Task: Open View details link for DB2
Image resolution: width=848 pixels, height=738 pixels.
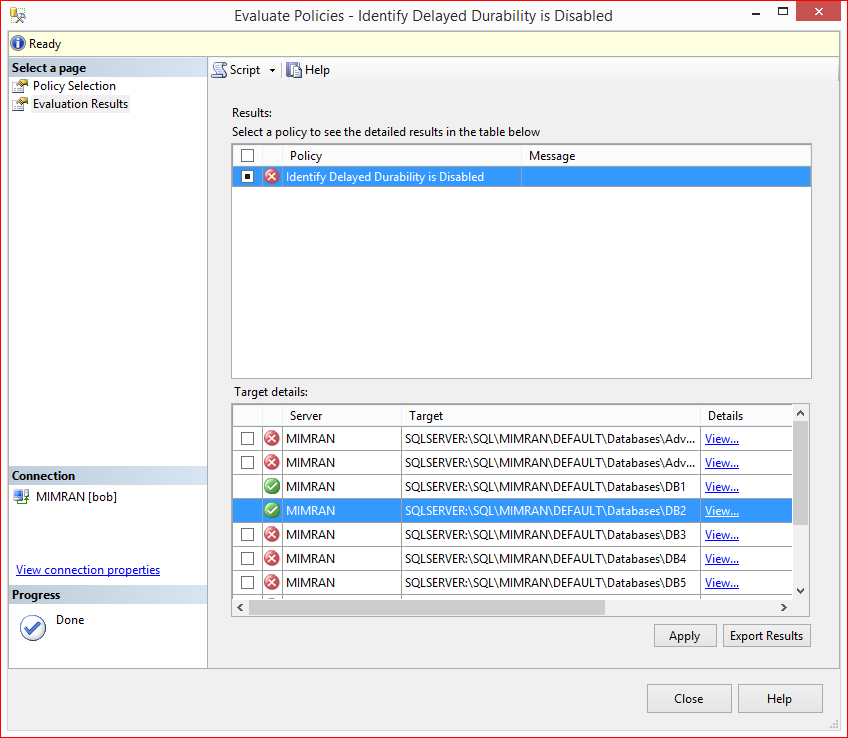Action: click(x=721, y=511)
